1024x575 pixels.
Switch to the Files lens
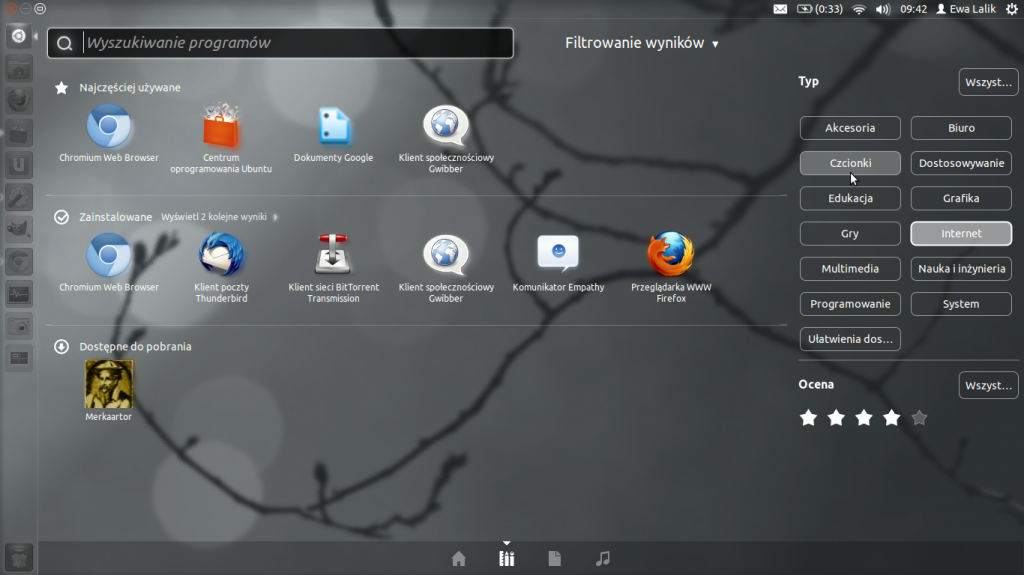(554, 559)
